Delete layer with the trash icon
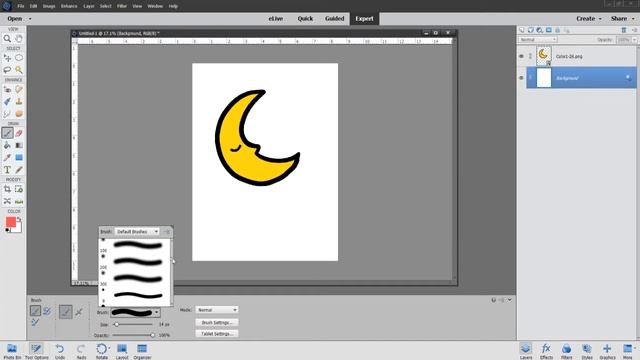 click(624, 30)
